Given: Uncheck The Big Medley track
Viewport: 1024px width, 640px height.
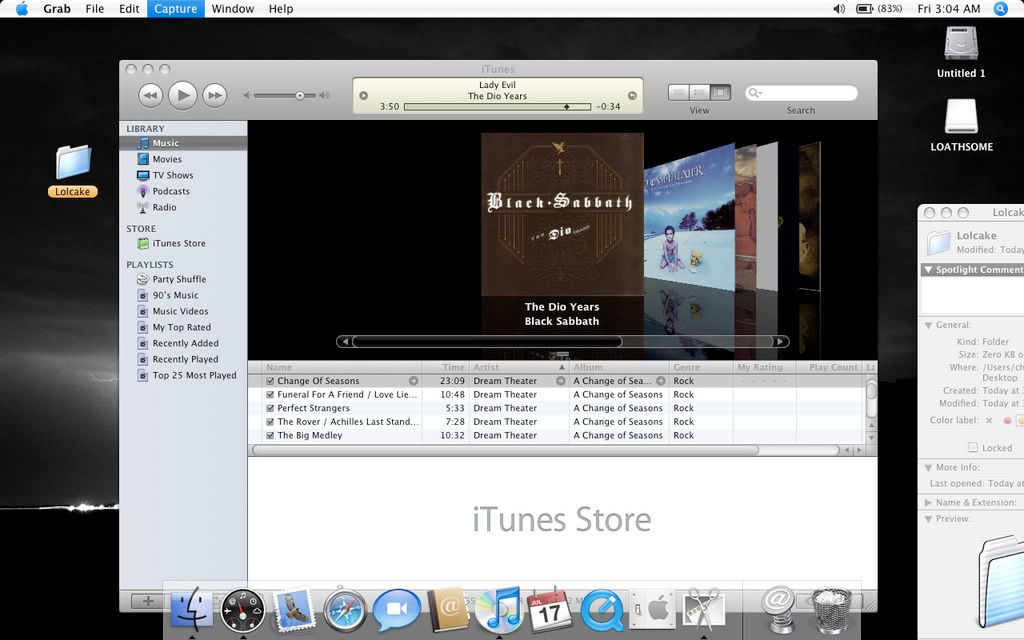Looking at the screenshot, I should 270,436.
